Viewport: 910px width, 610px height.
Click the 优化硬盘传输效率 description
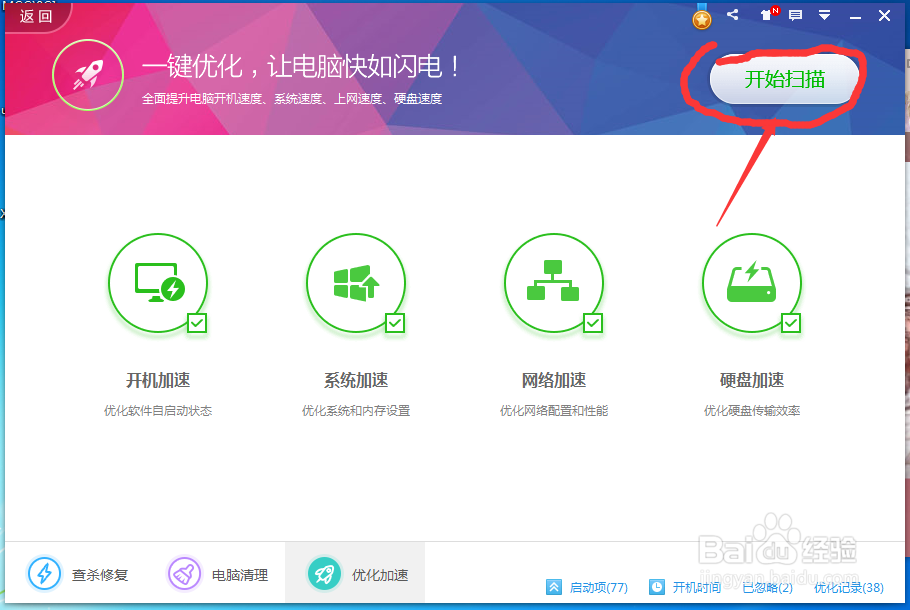point(752,411)
